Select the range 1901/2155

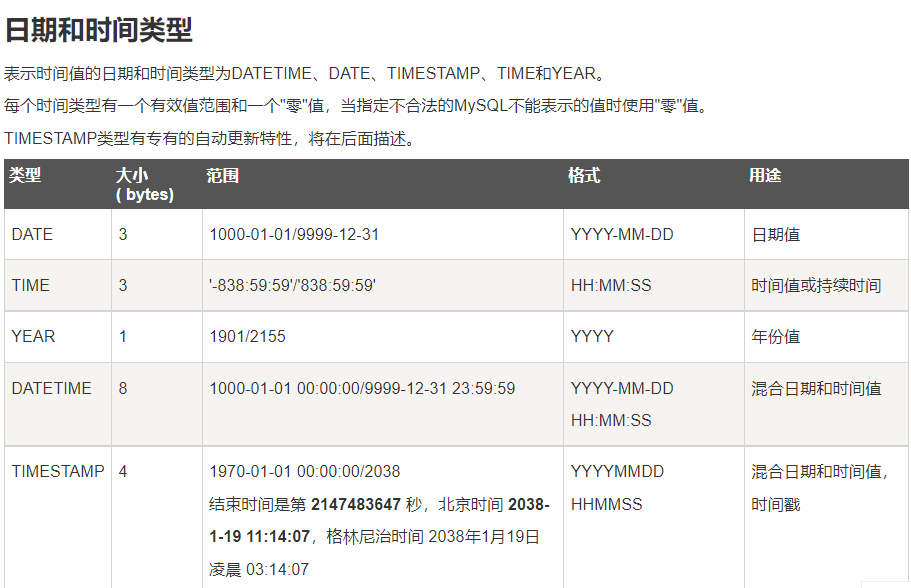coord(248,336)
